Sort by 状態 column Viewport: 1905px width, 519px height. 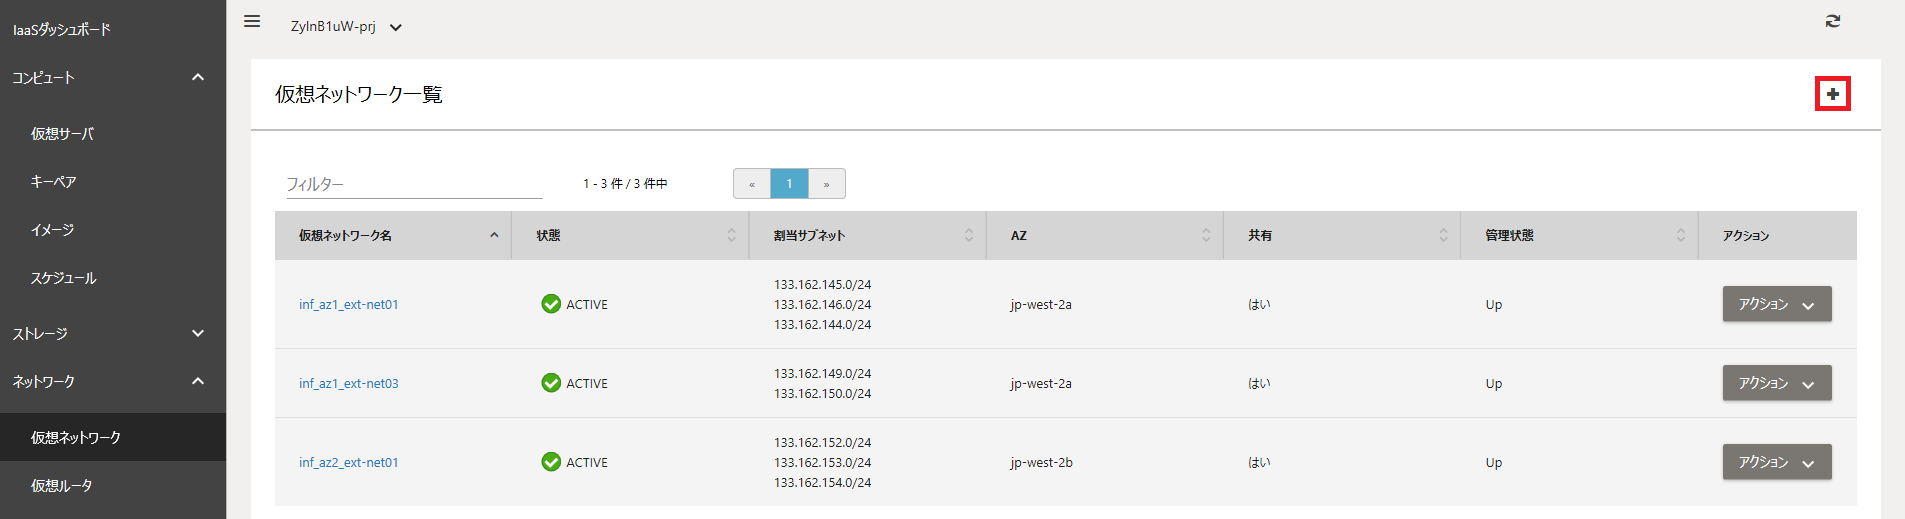tap(630, 236)
